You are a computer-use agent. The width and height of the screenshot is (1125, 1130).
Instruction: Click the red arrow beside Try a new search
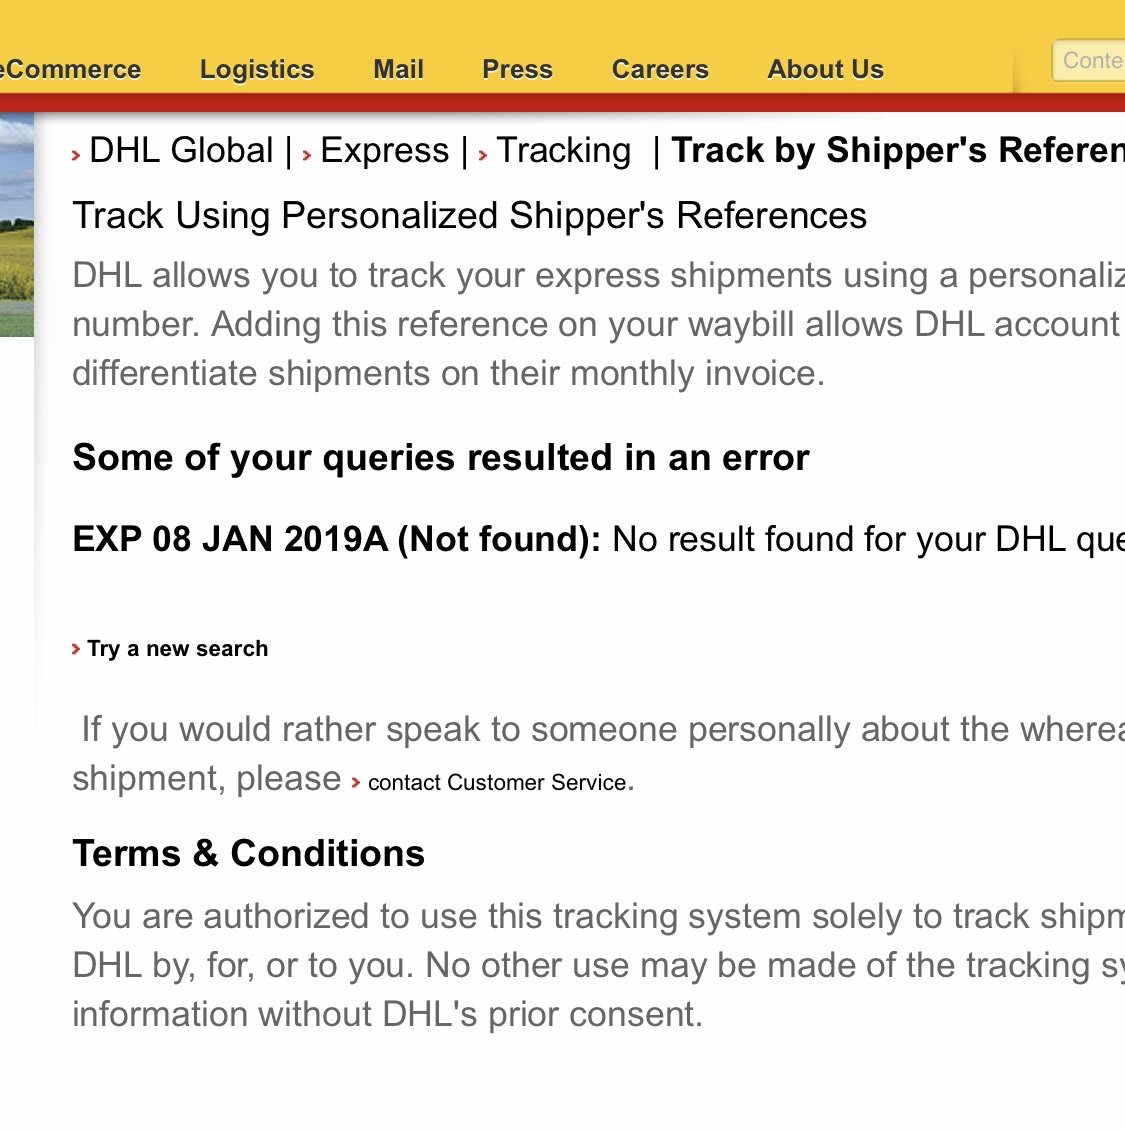[76, 649]
